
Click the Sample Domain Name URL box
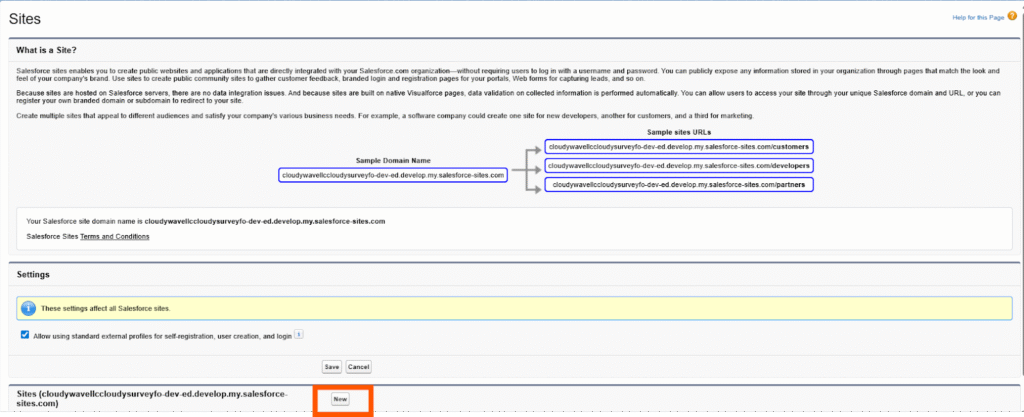(x=393, y=175)
